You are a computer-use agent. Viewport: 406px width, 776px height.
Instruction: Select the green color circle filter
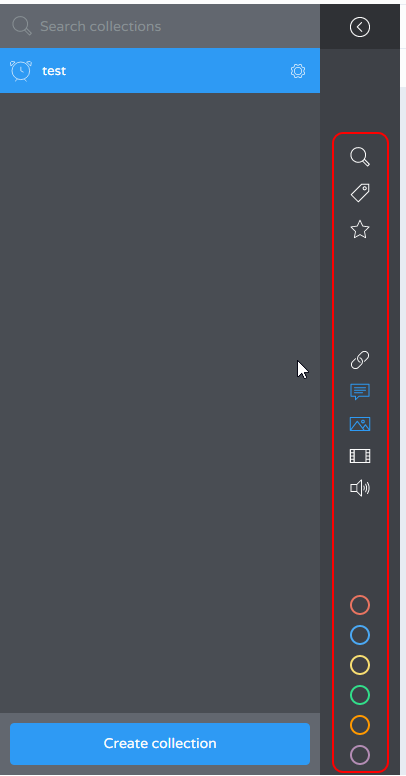(360, 695)
